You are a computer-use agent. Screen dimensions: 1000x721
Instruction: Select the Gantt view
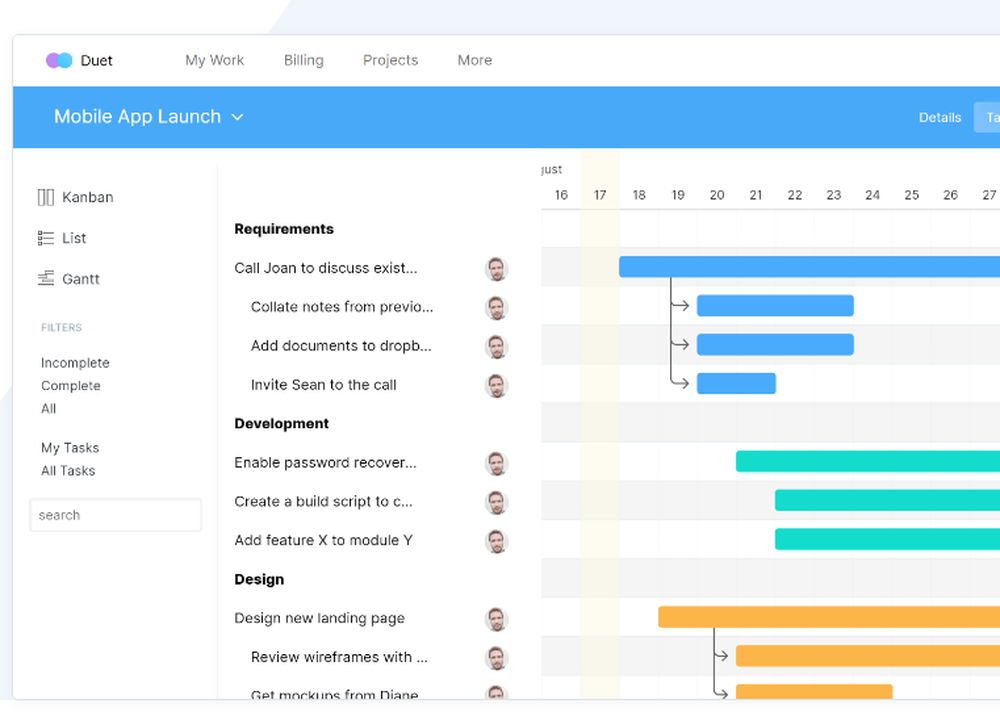[x=82, y=279]
